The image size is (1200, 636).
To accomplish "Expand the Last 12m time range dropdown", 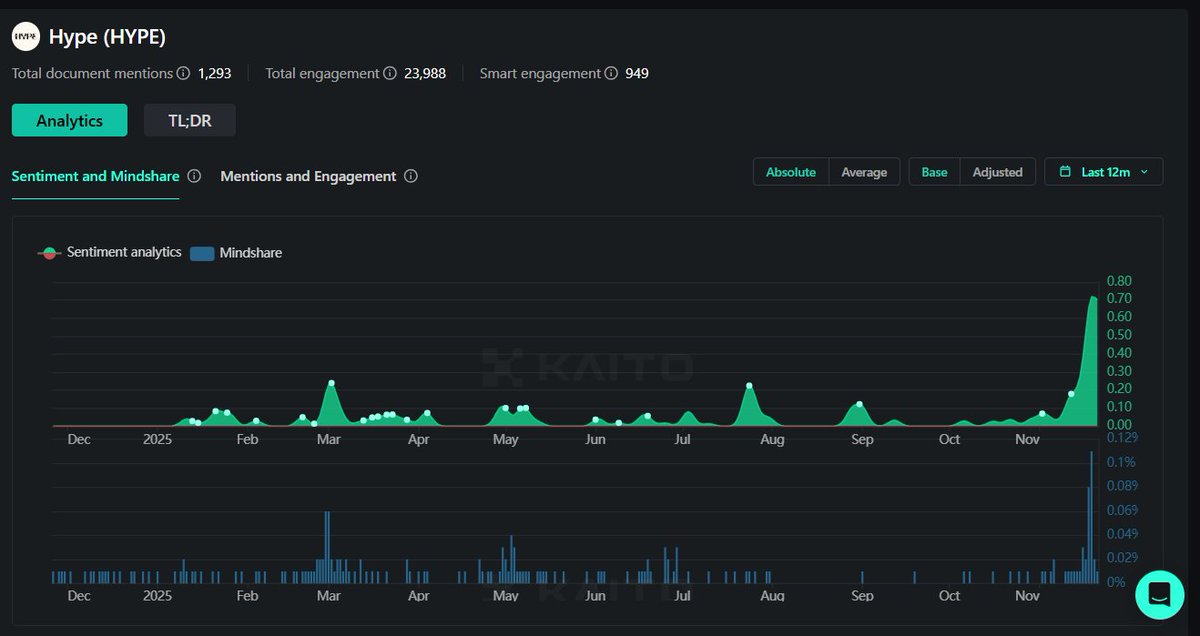I will point(1104,172).
